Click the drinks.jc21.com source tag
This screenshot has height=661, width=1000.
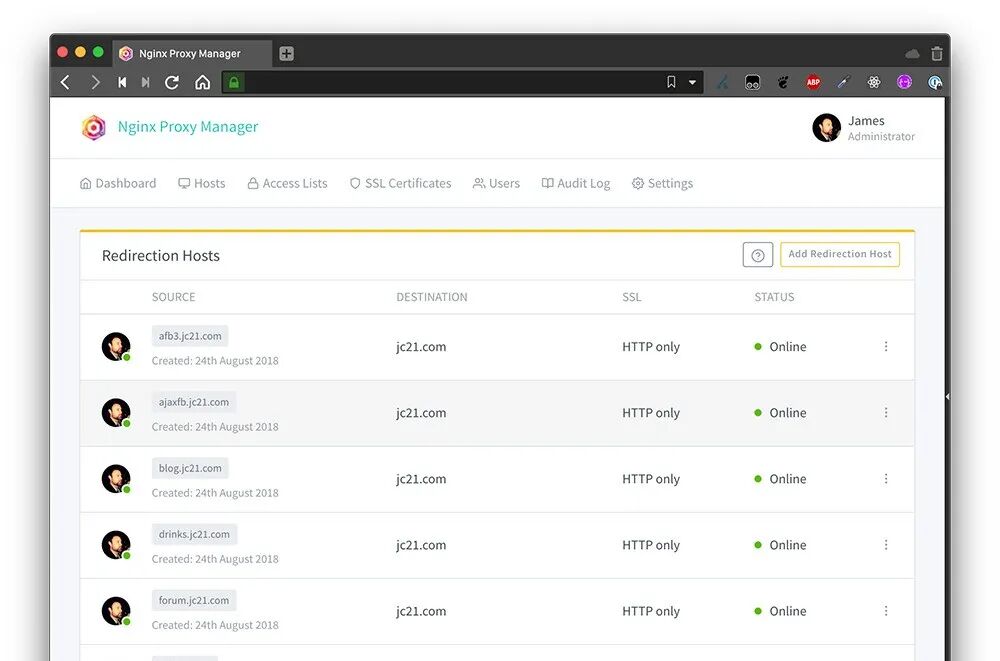(195, 534)
